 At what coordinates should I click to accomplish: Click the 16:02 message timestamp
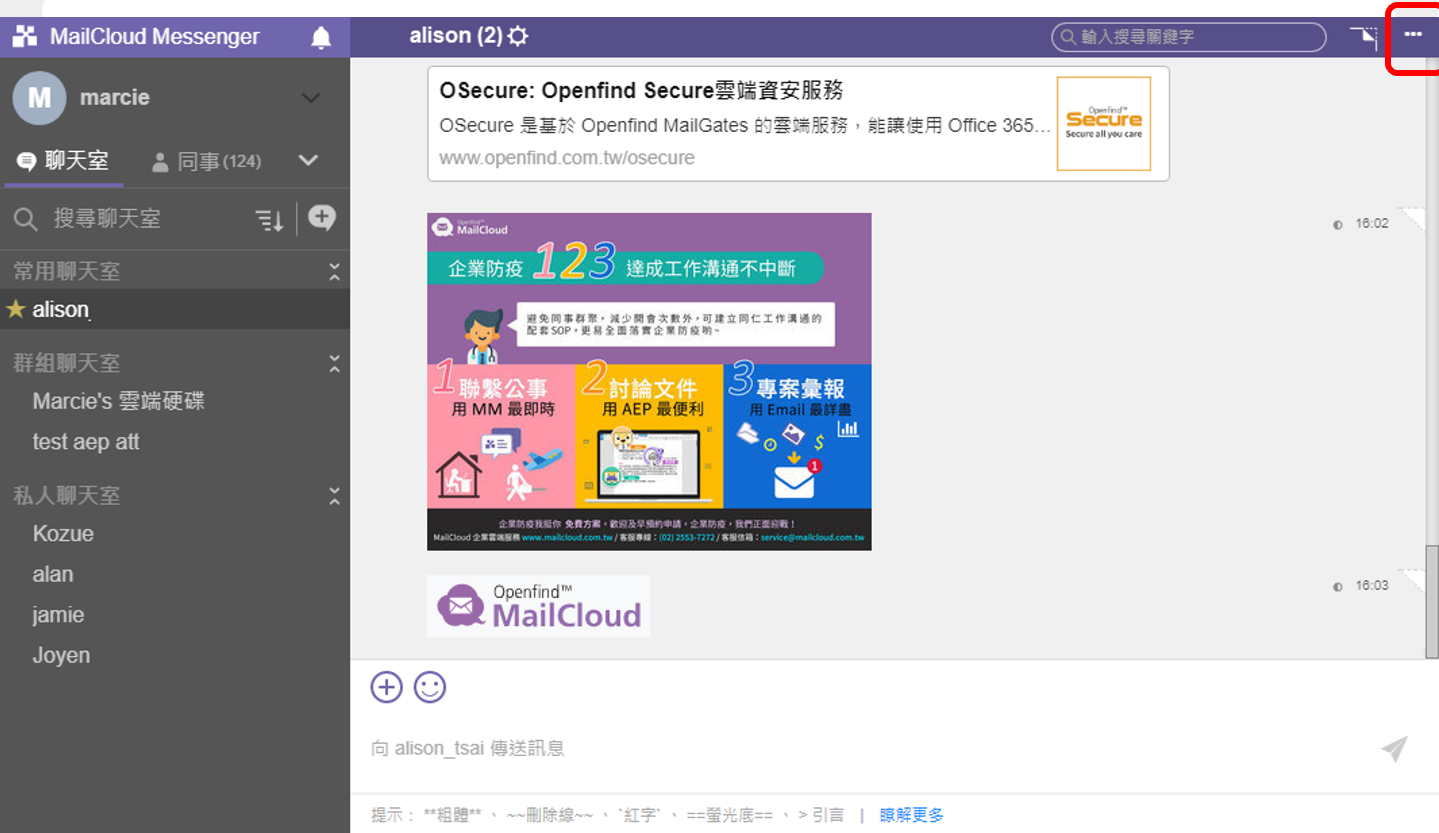(x=1372, y=224)
